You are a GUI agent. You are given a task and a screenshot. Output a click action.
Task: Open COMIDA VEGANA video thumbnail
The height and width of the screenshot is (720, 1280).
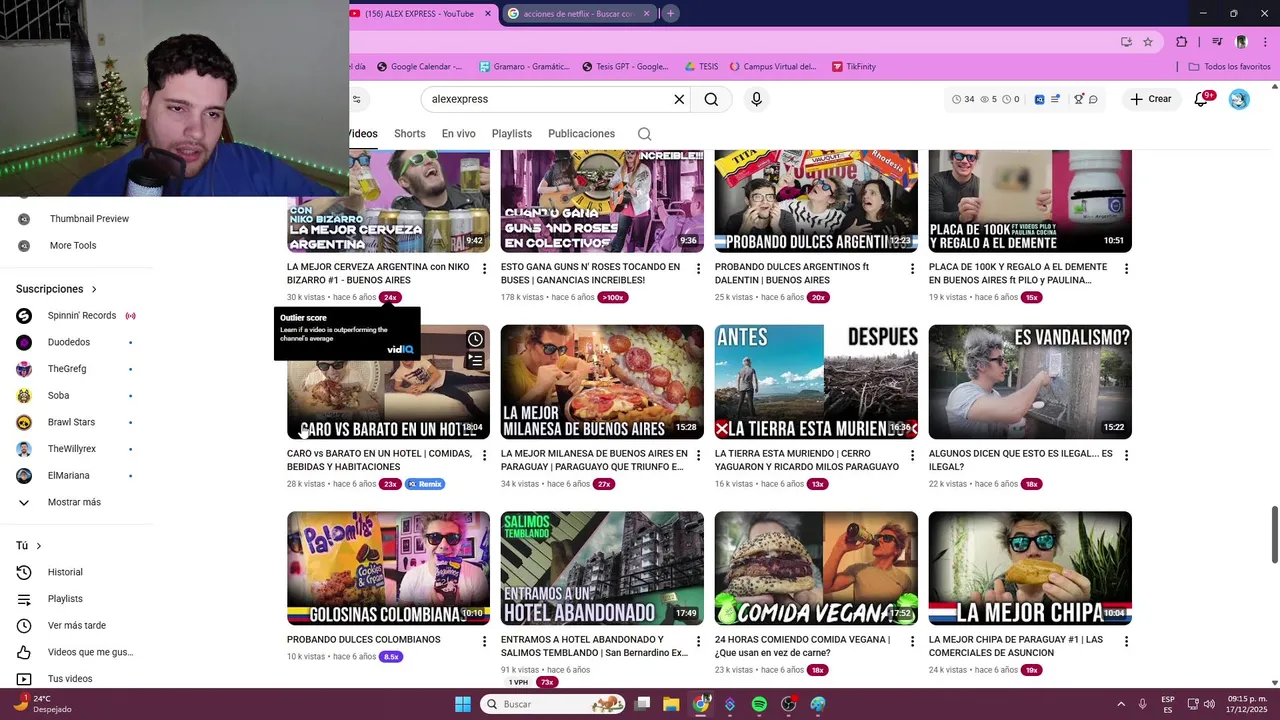click(x=816, y=568)
